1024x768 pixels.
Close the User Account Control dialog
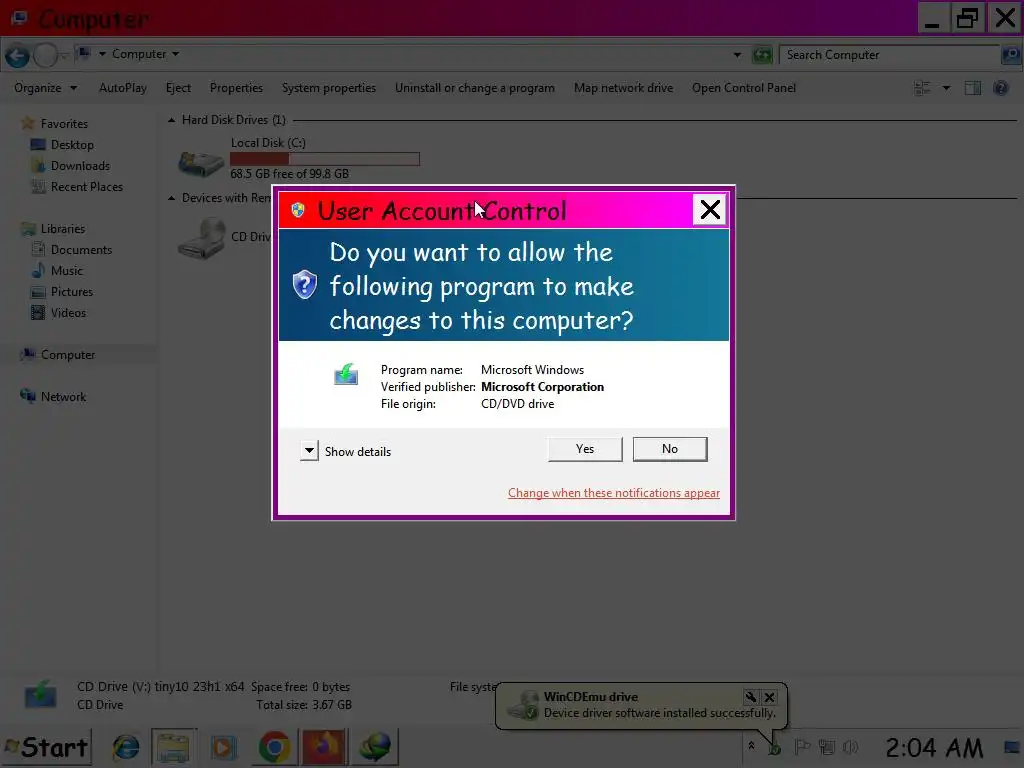pos(710,210)
